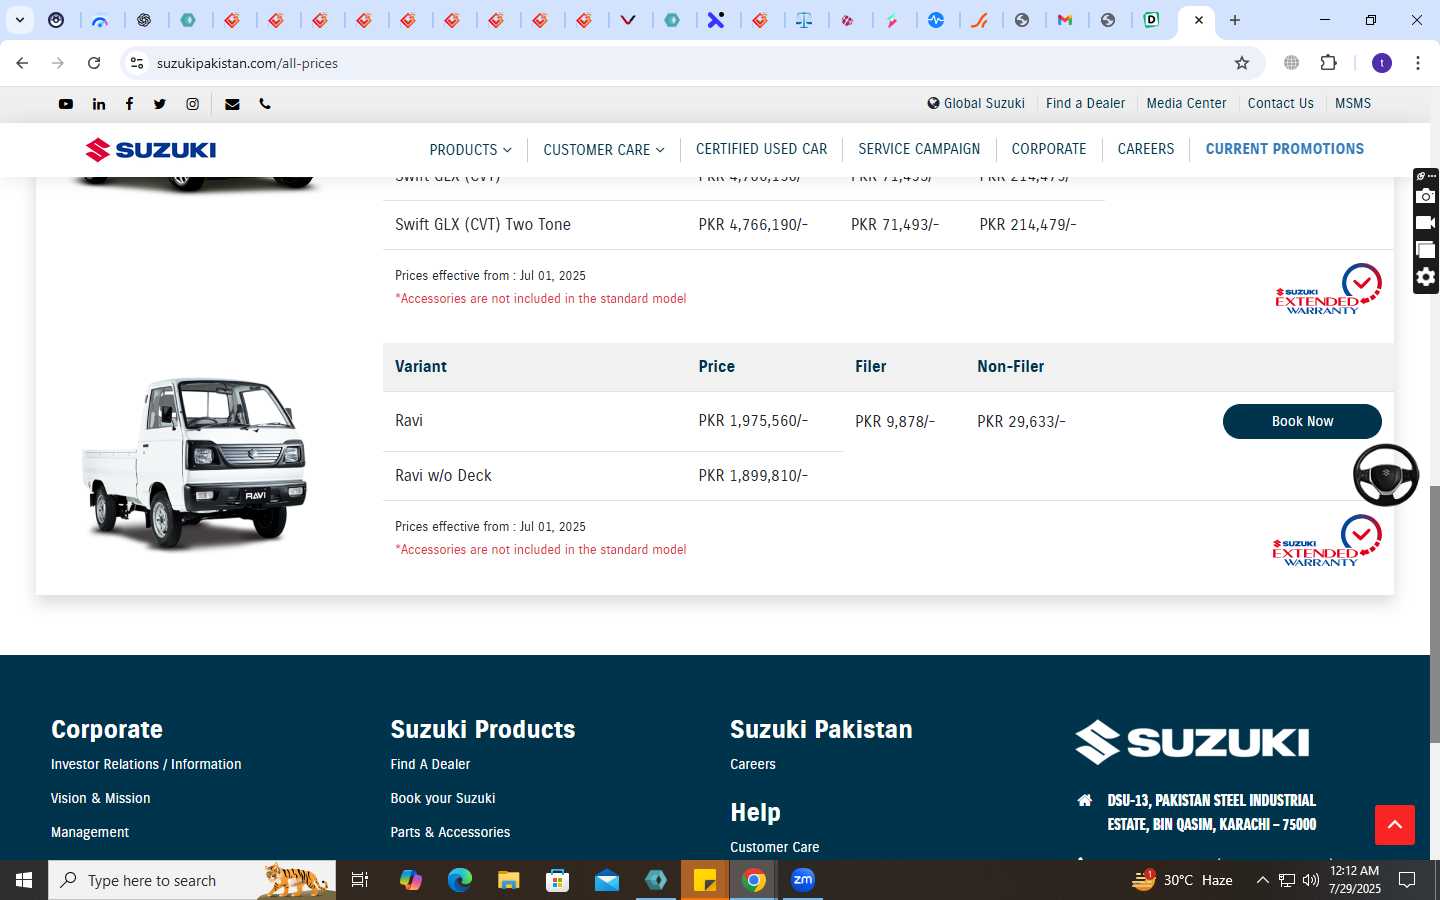Open Microsoft Edge from the taskbar
The width and height of the screenshot is (1440, 900).
click(x=460, y=880)
